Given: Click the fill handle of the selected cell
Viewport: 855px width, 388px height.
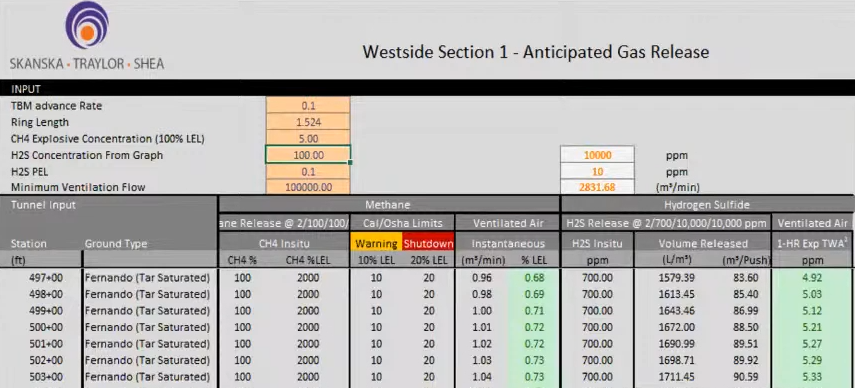Looking at the screenshot, I should [350, 162].
